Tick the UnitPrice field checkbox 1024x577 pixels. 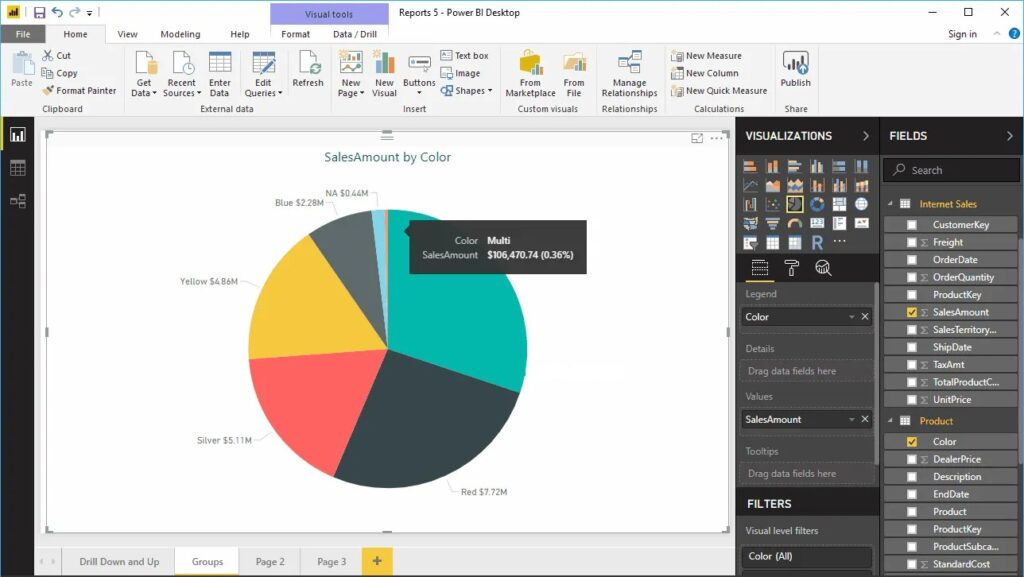pyautogui.click(x=912, y=399)
